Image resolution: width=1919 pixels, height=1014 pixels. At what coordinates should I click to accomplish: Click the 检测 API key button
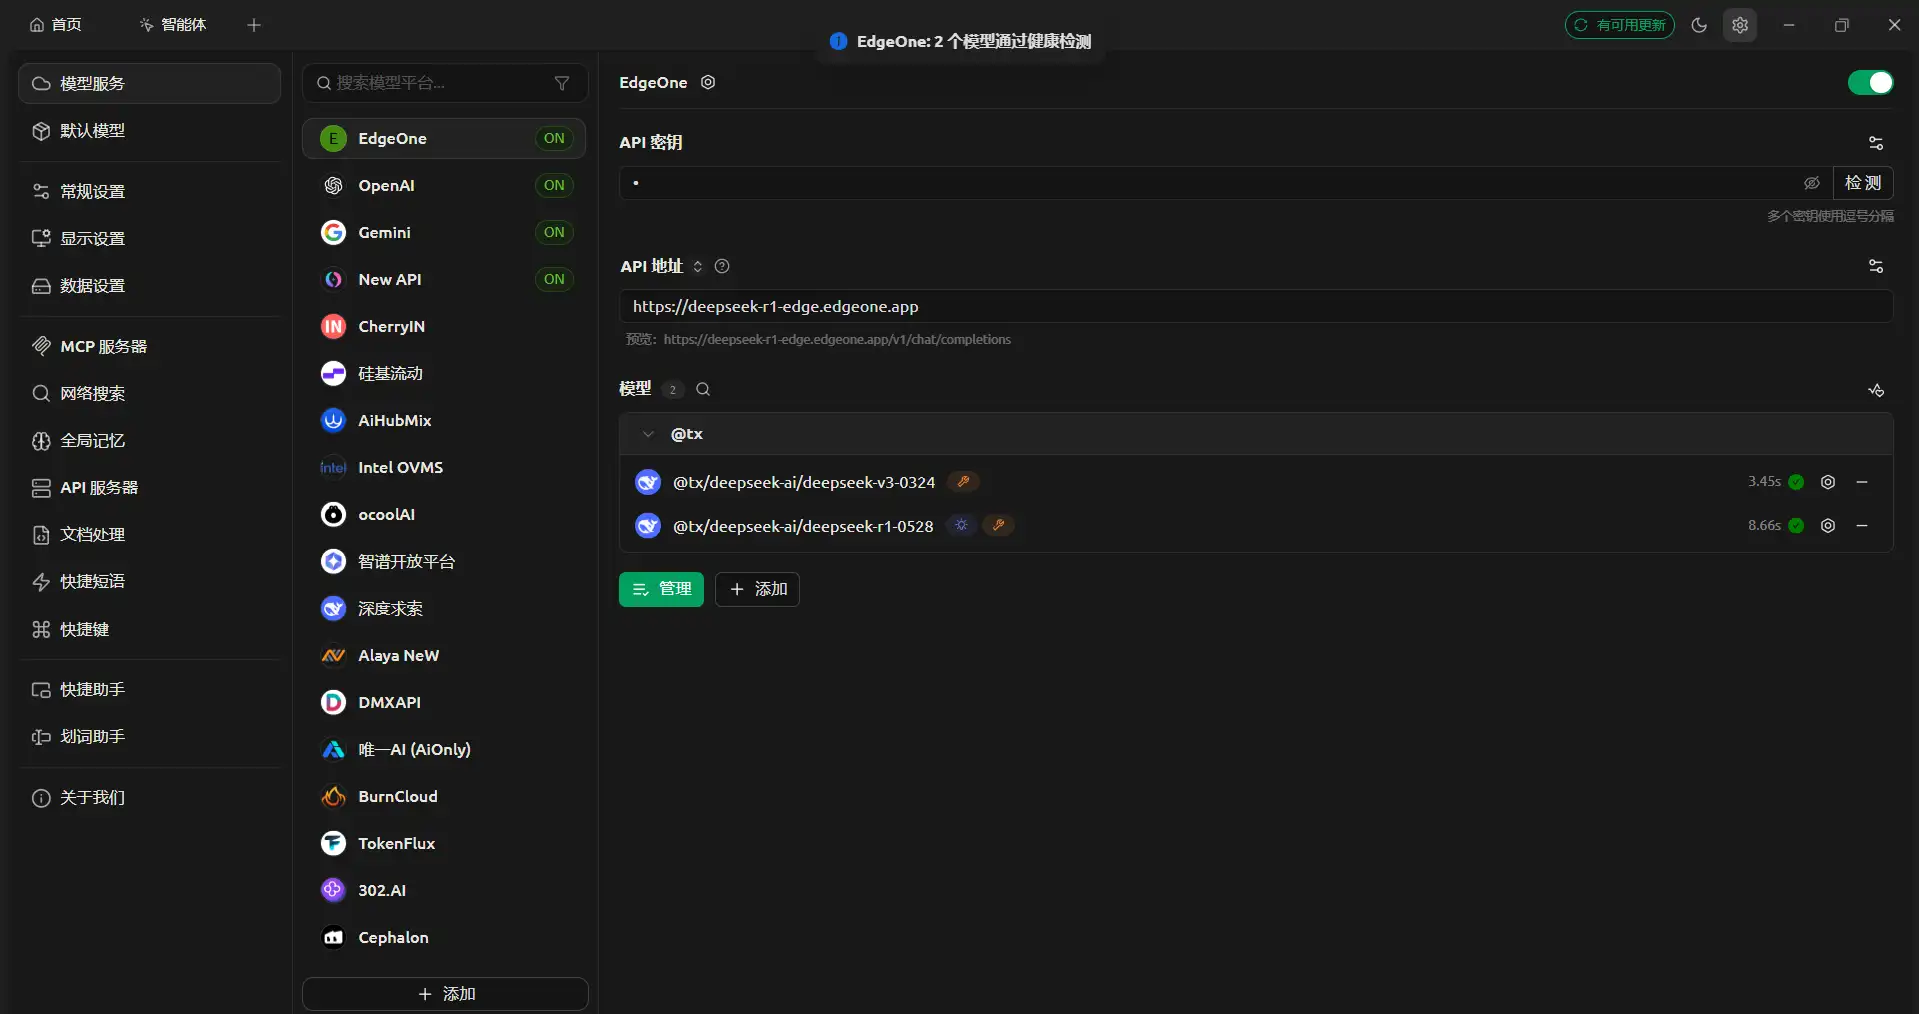1862,183
